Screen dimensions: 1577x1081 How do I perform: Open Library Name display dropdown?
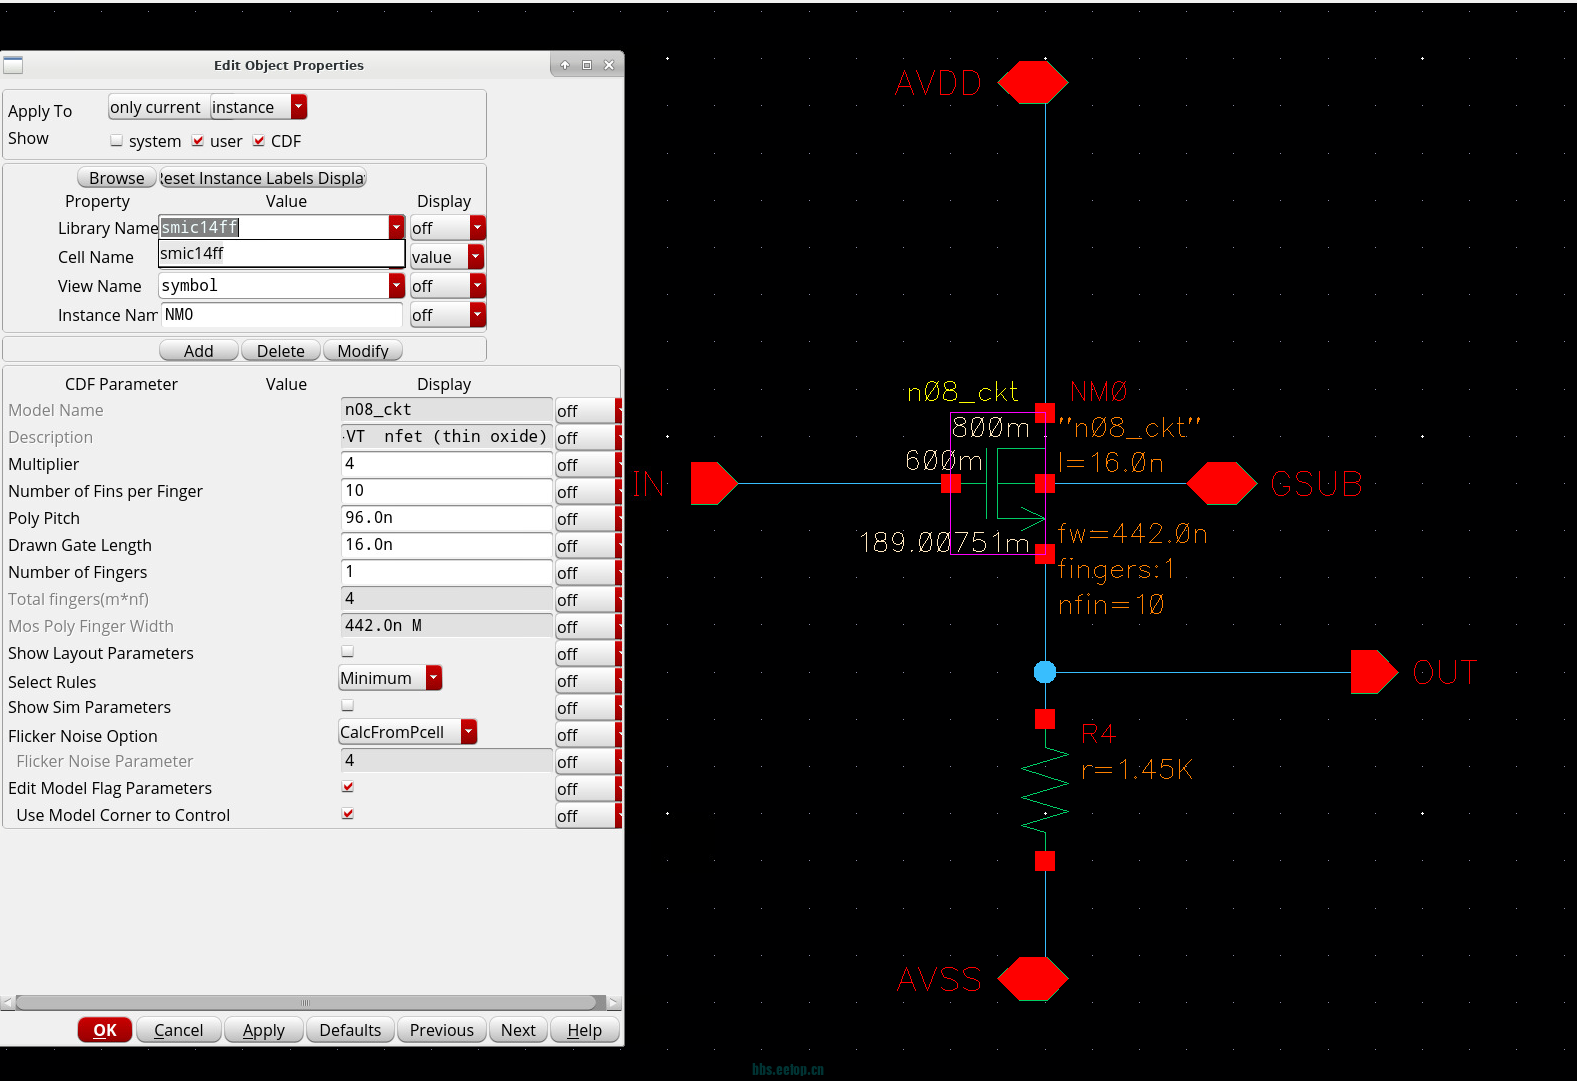coord(447,228)
